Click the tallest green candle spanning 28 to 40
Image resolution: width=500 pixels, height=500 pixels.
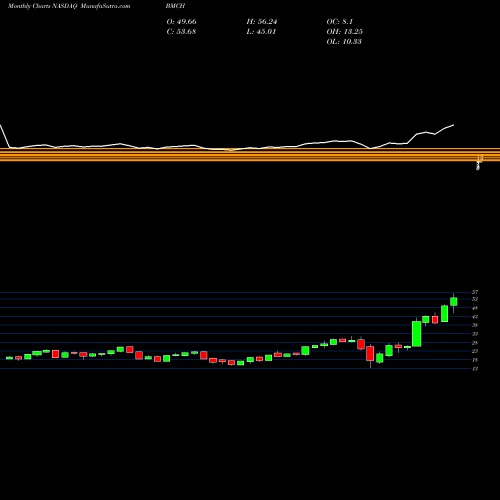417,334
